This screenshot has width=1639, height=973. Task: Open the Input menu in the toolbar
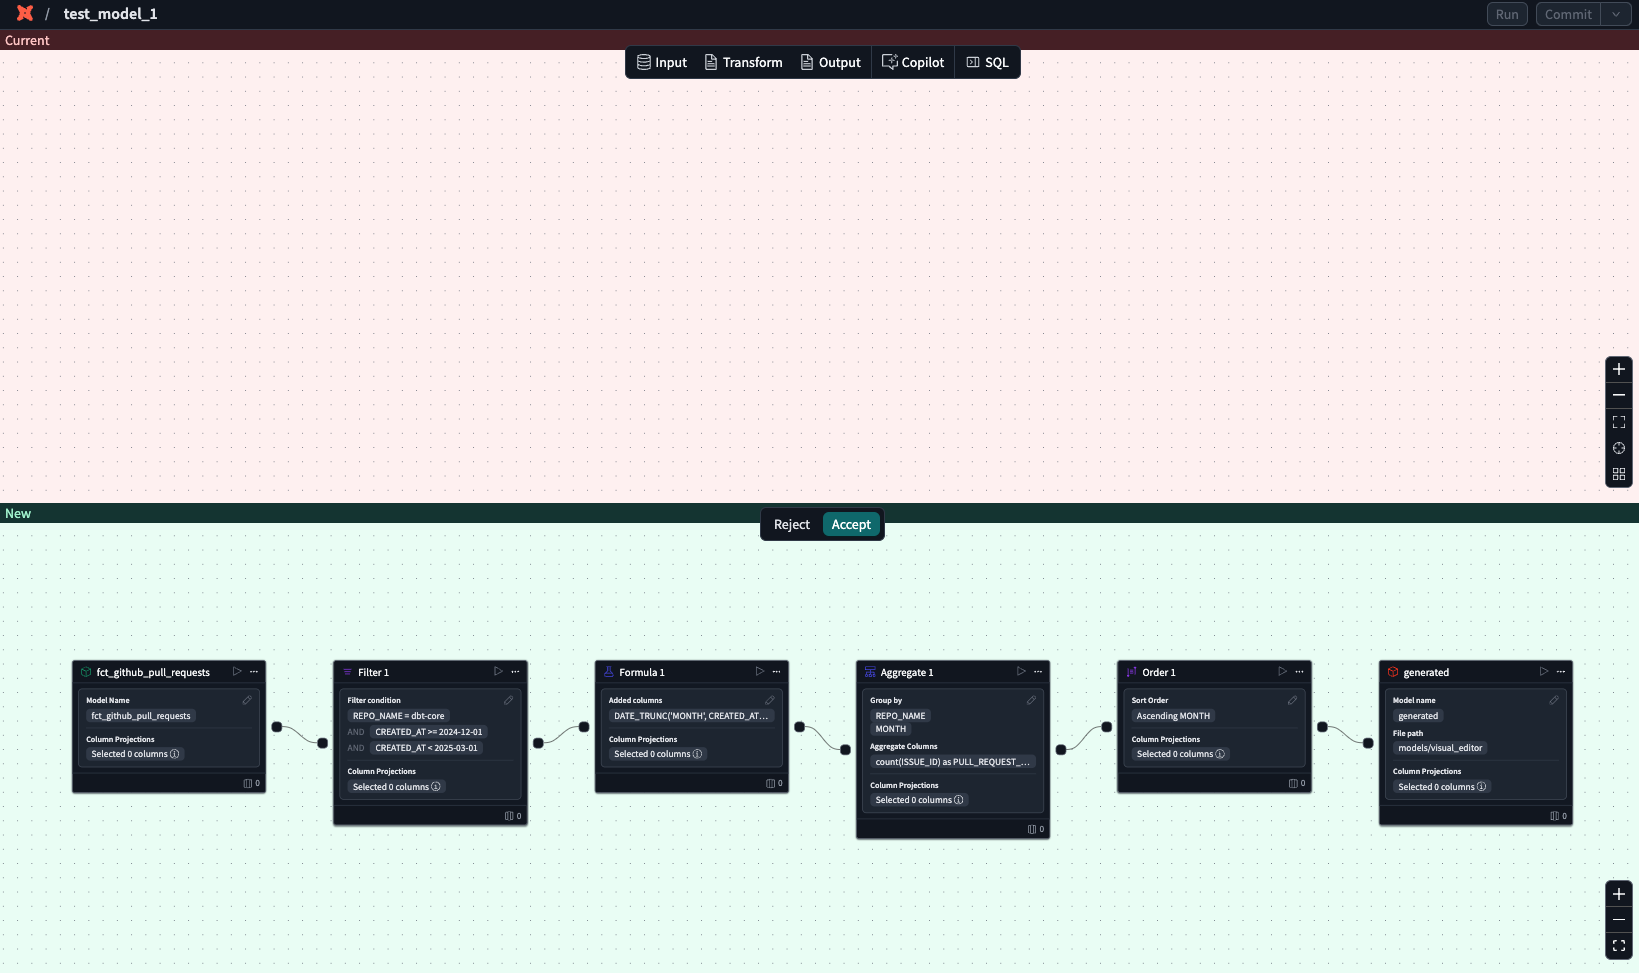[661, 62]
